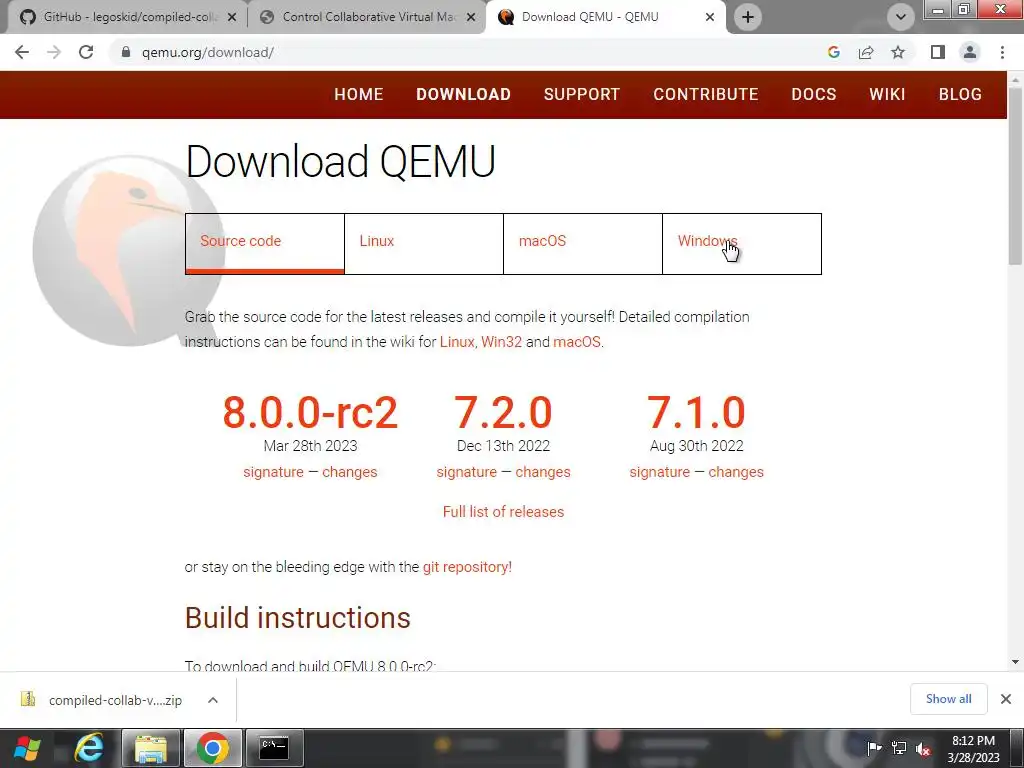Open network tray icon
Screen dimensions: 1024x768
899,748
